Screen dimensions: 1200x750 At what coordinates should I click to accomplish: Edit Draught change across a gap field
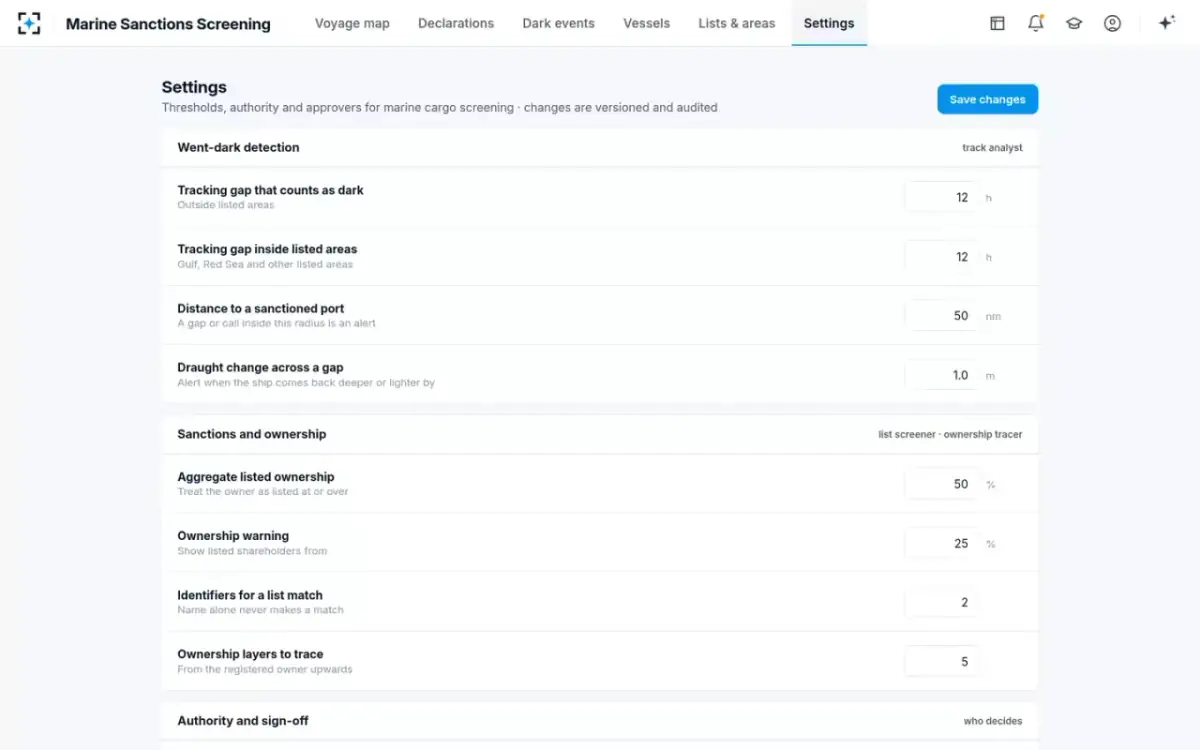click(x=941, y=375)
